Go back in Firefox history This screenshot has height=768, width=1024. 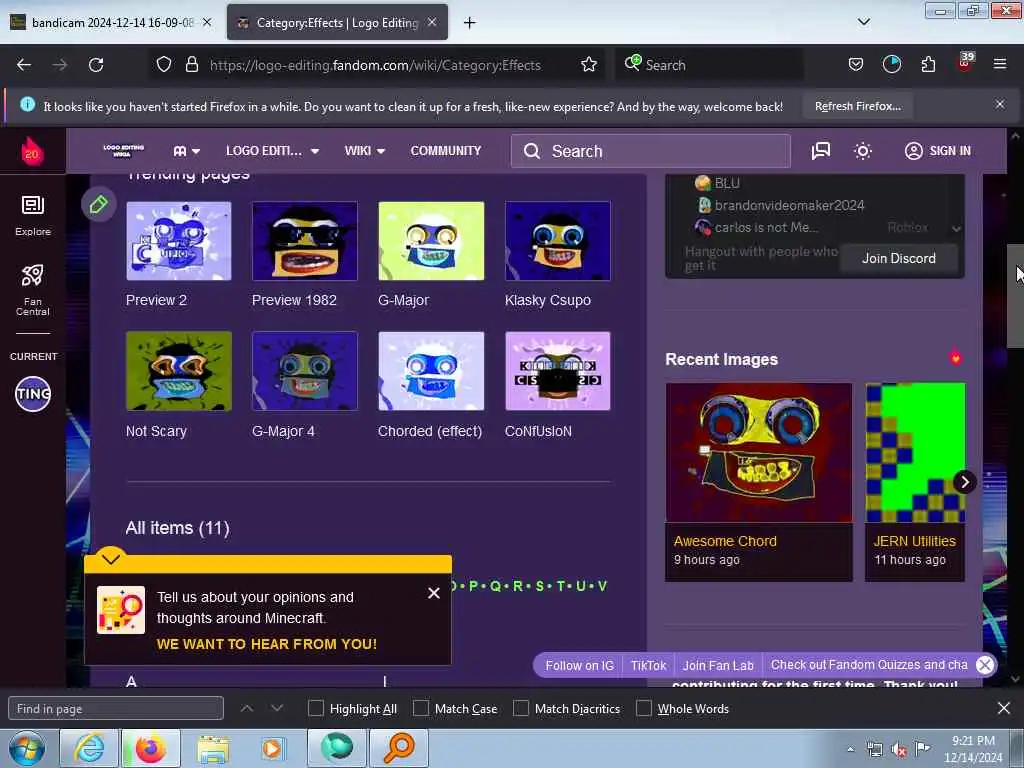tap(24, 65)
